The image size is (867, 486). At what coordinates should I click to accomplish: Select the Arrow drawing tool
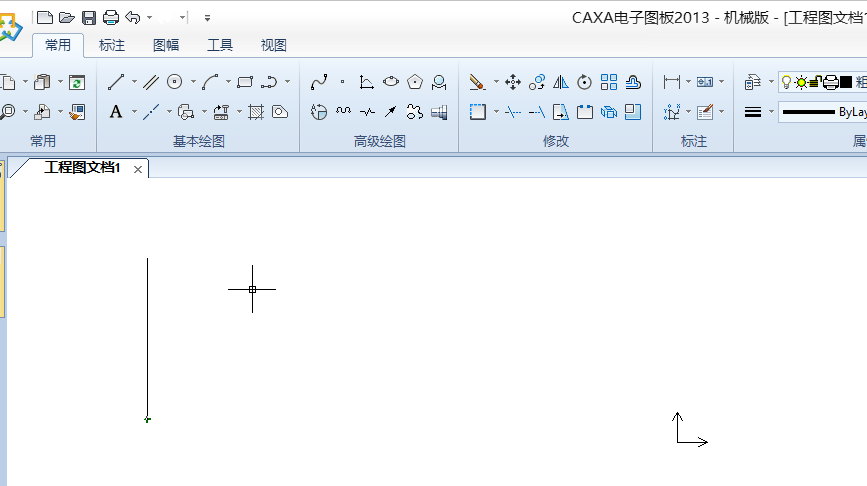pyautogui.click(x=390, y=112)
